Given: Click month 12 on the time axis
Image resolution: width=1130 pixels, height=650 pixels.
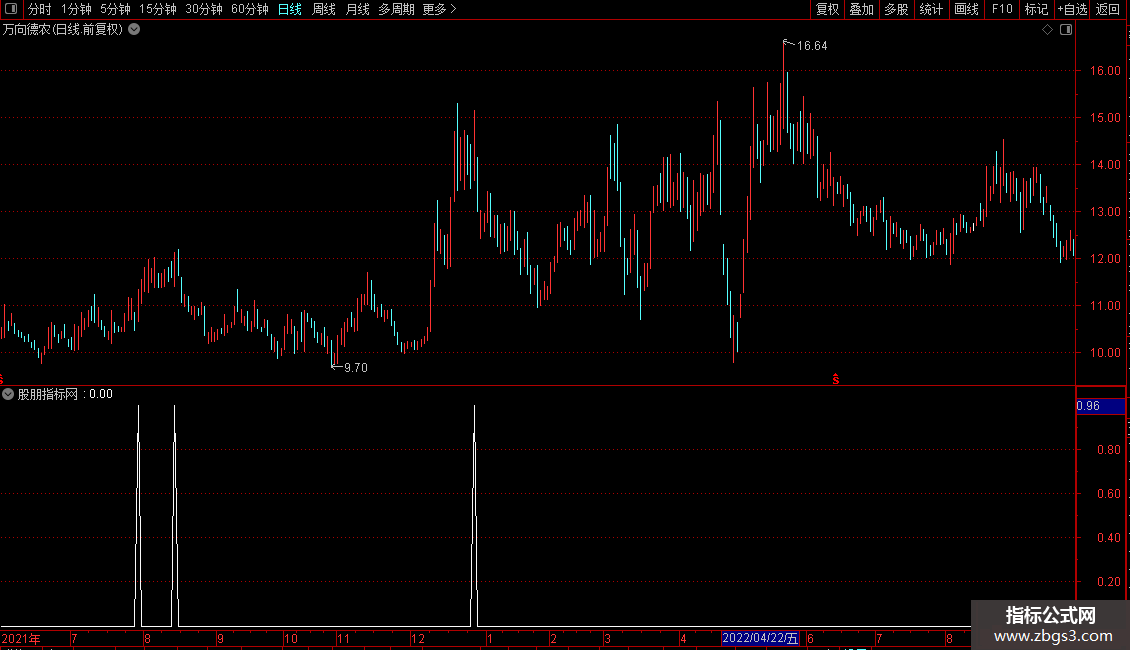Looking at the screenshot, I should point(418,639).
